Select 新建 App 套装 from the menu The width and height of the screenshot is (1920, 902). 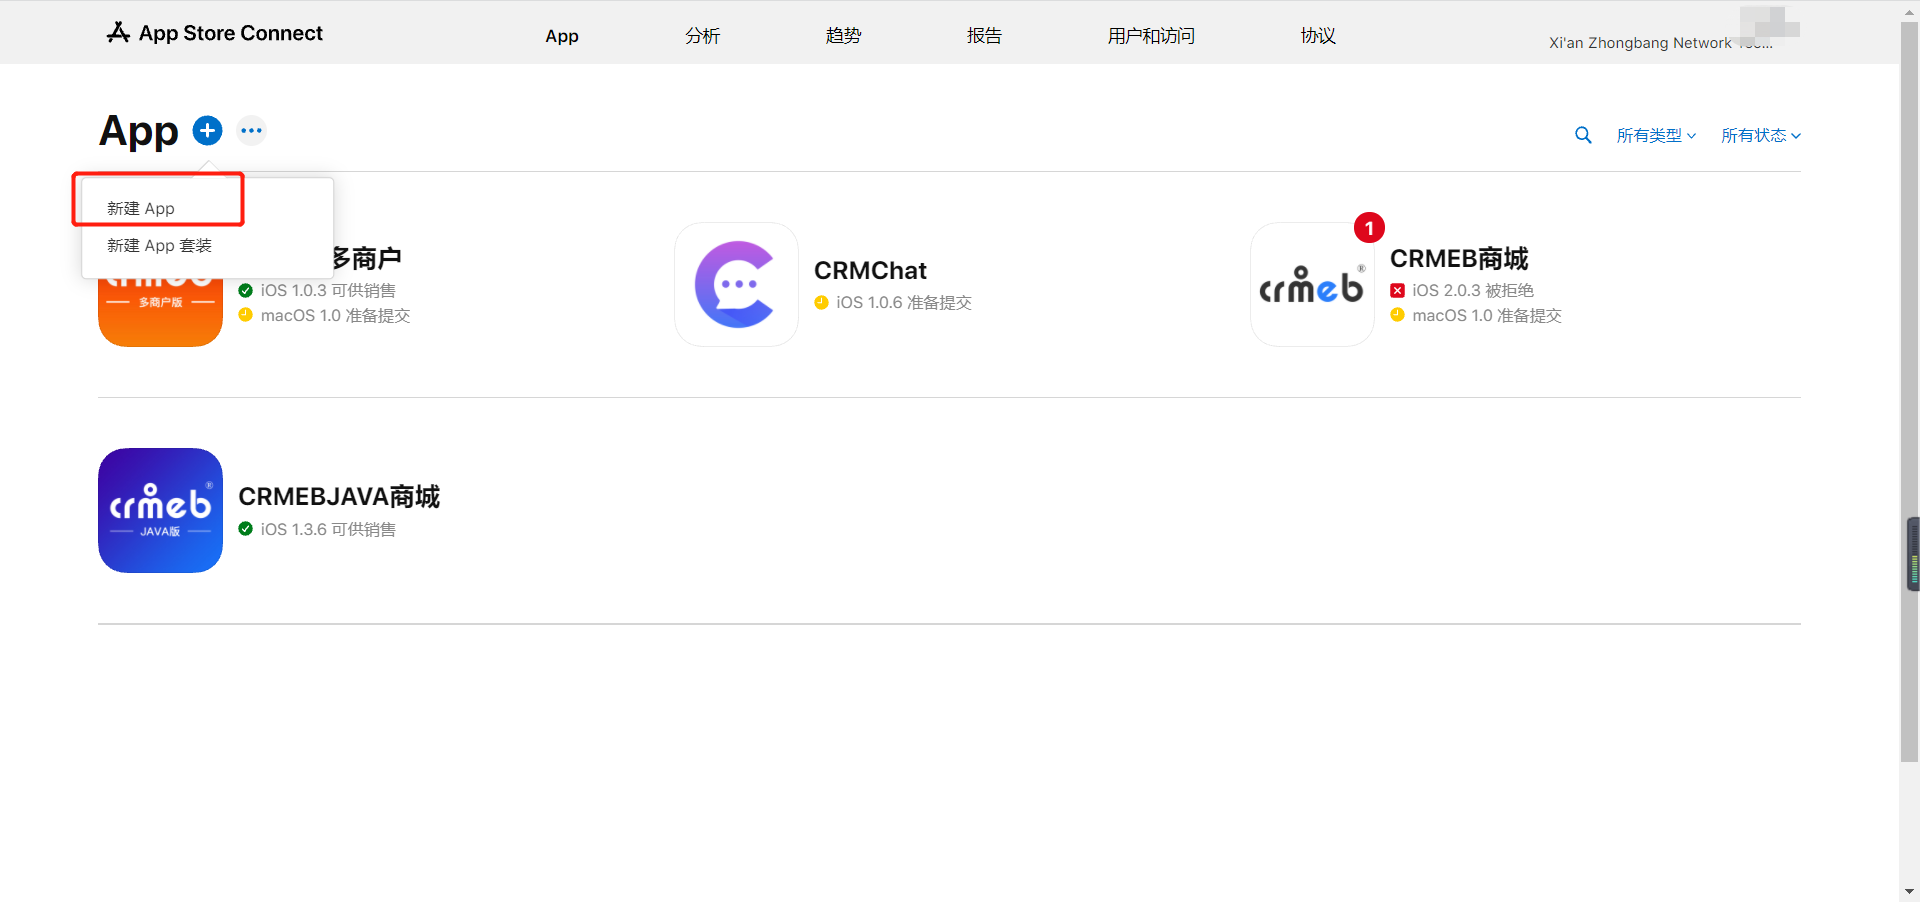[159, 245]
